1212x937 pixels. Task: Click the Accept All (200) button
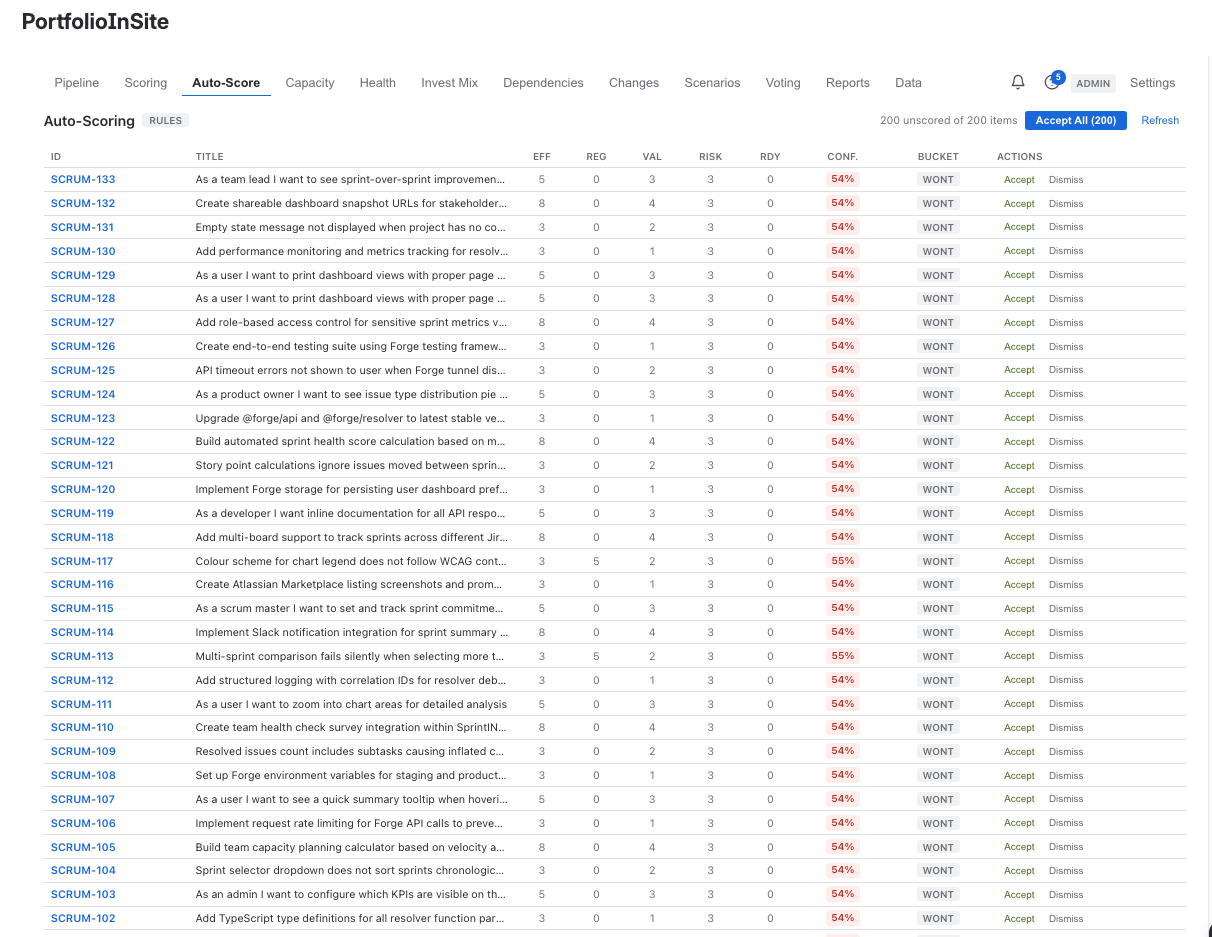coord(1076,120)
